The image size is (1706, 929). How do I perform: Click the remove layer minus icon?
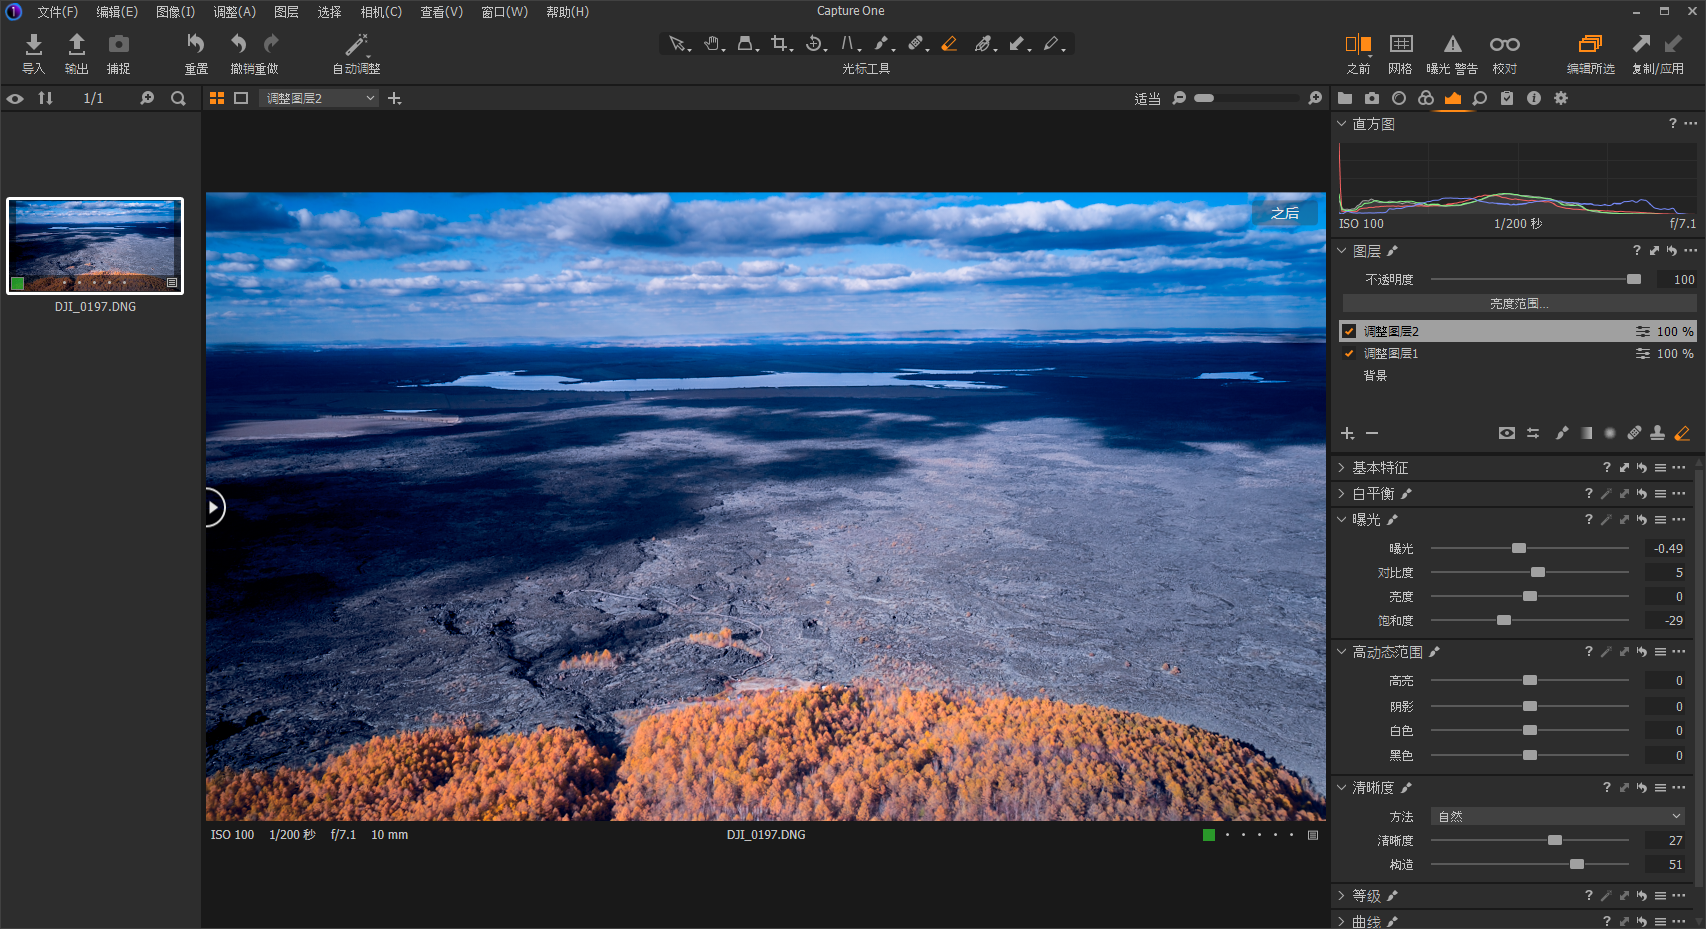(x=1372, y=433)
